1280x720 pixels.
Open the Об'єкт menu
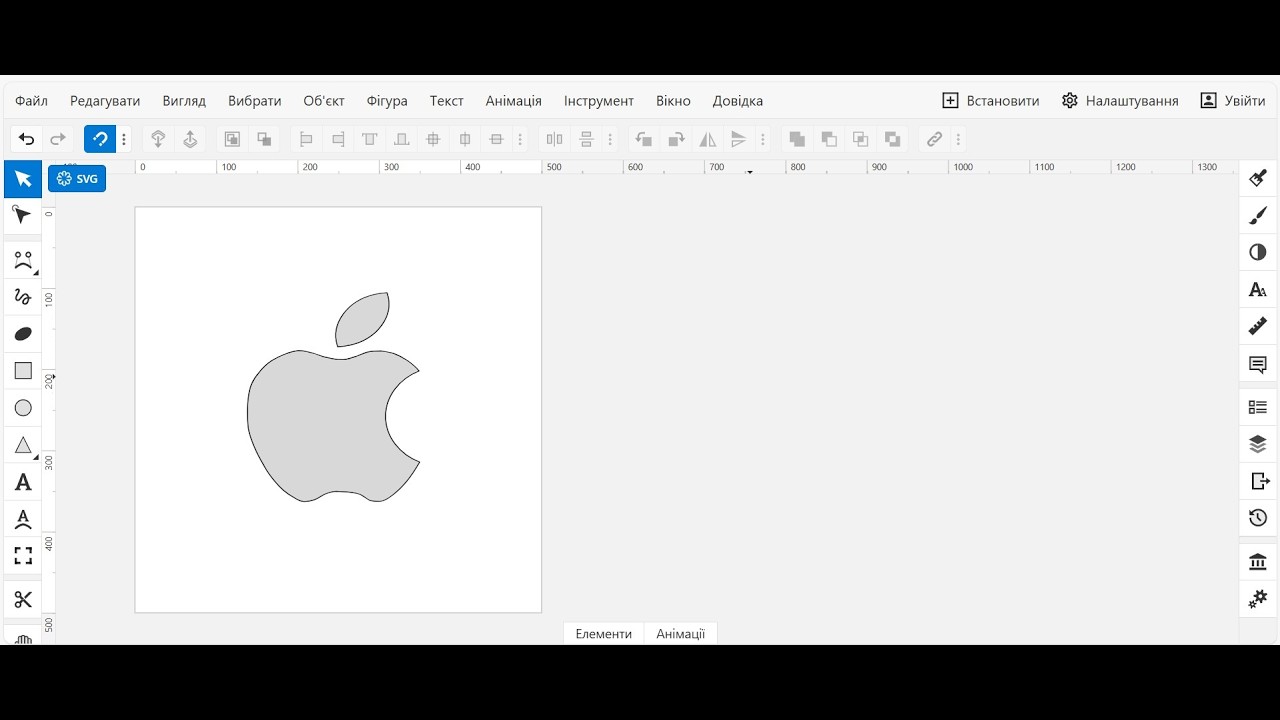pyautogui.click(x=324, y=101)
